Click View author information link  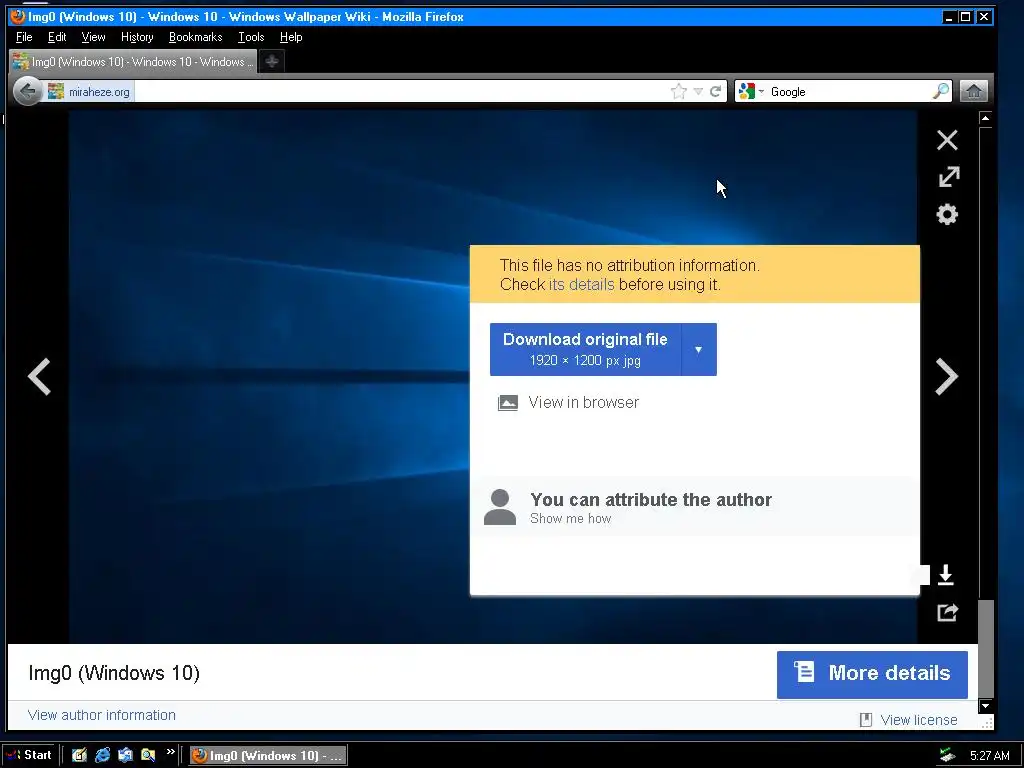tap(102, 715)
